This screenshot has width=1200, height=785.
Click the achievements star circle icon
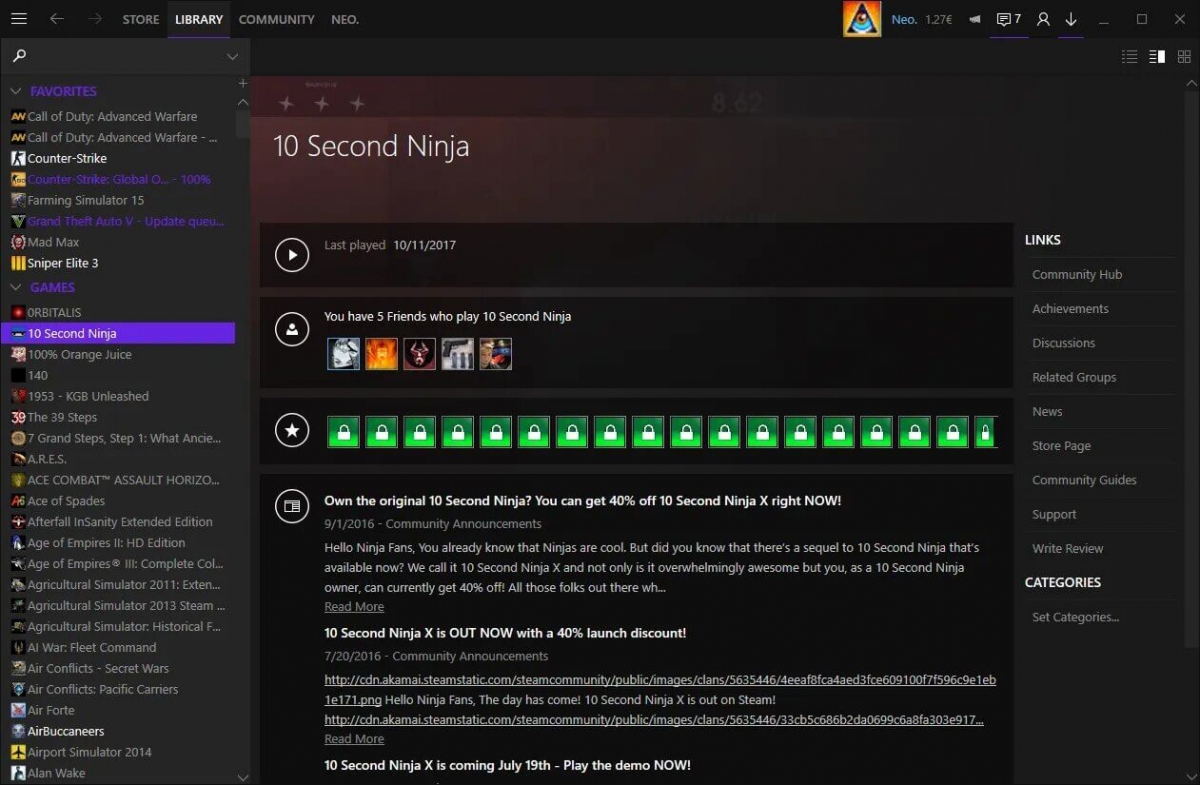coord(292,431)
